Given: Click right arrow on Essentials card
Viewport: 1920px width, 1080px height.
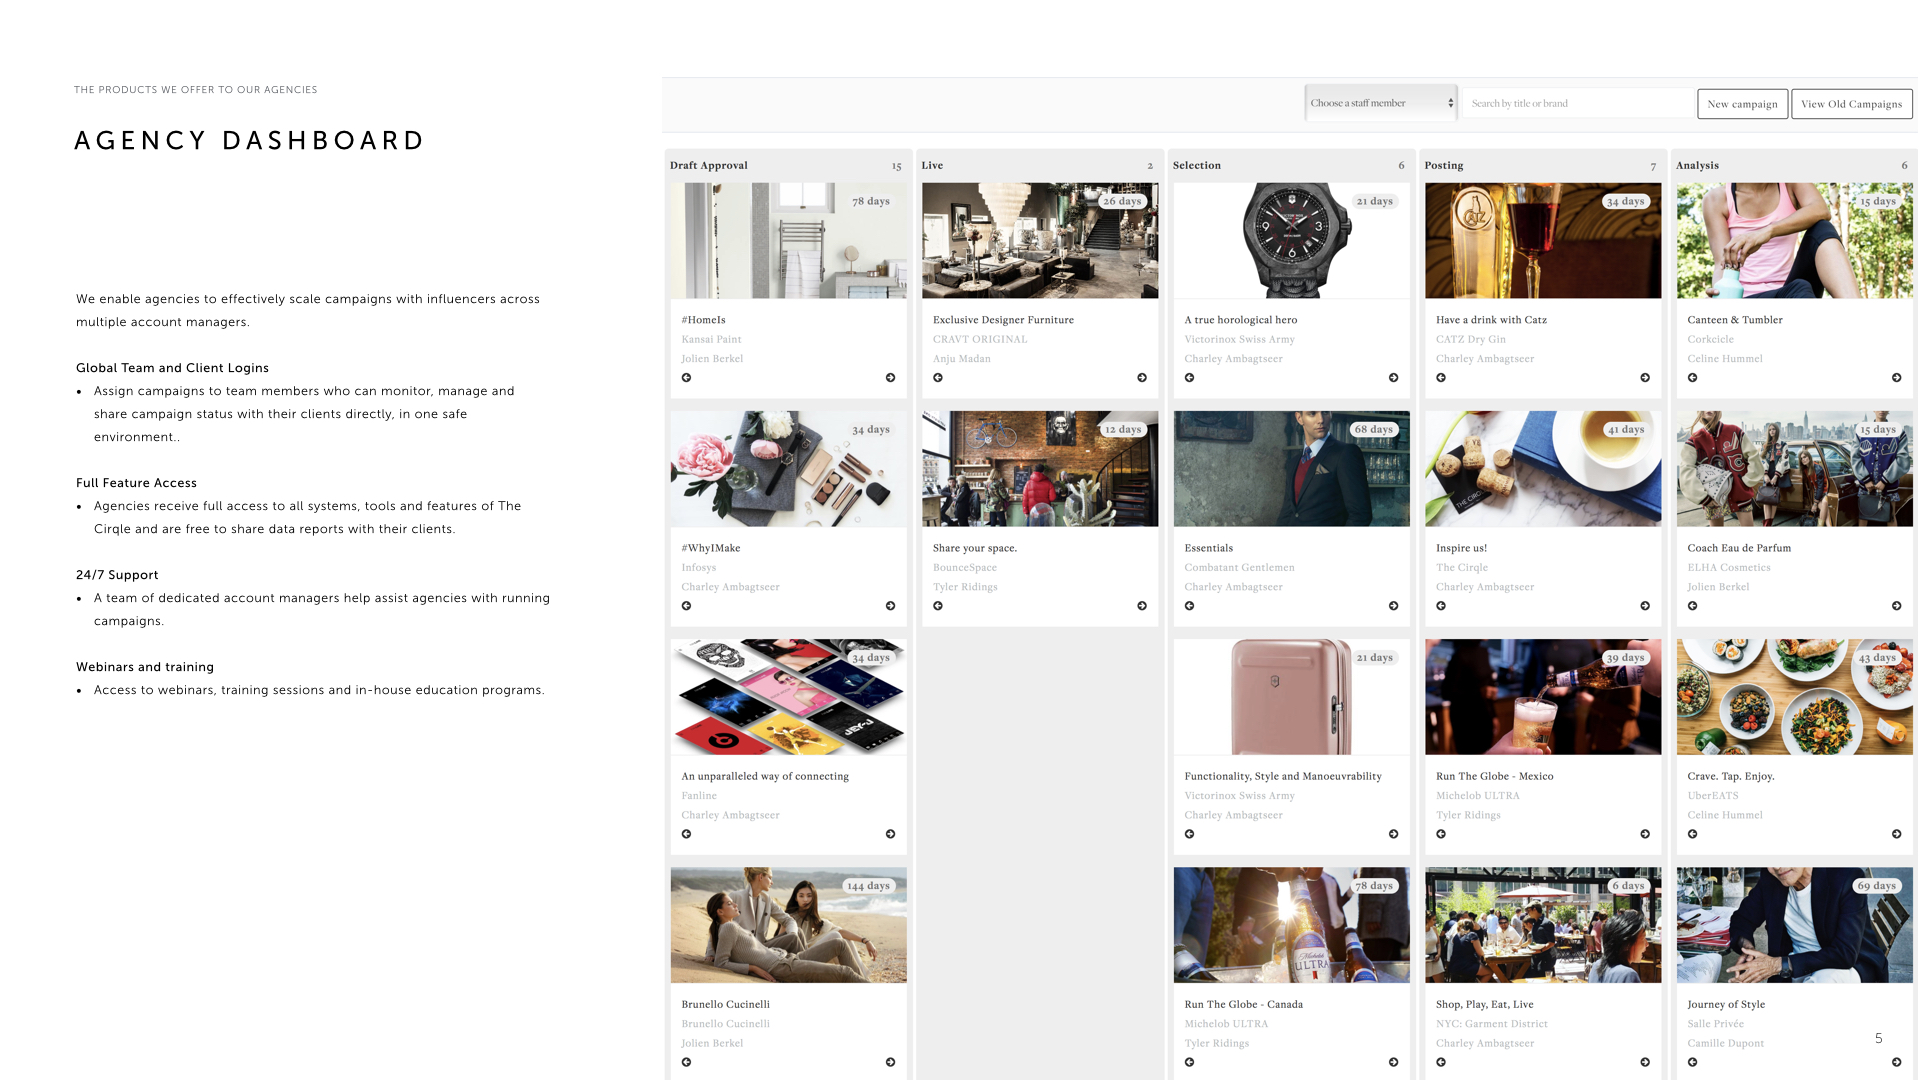Looking at the screenshot, I should [x=1393, y=606].
